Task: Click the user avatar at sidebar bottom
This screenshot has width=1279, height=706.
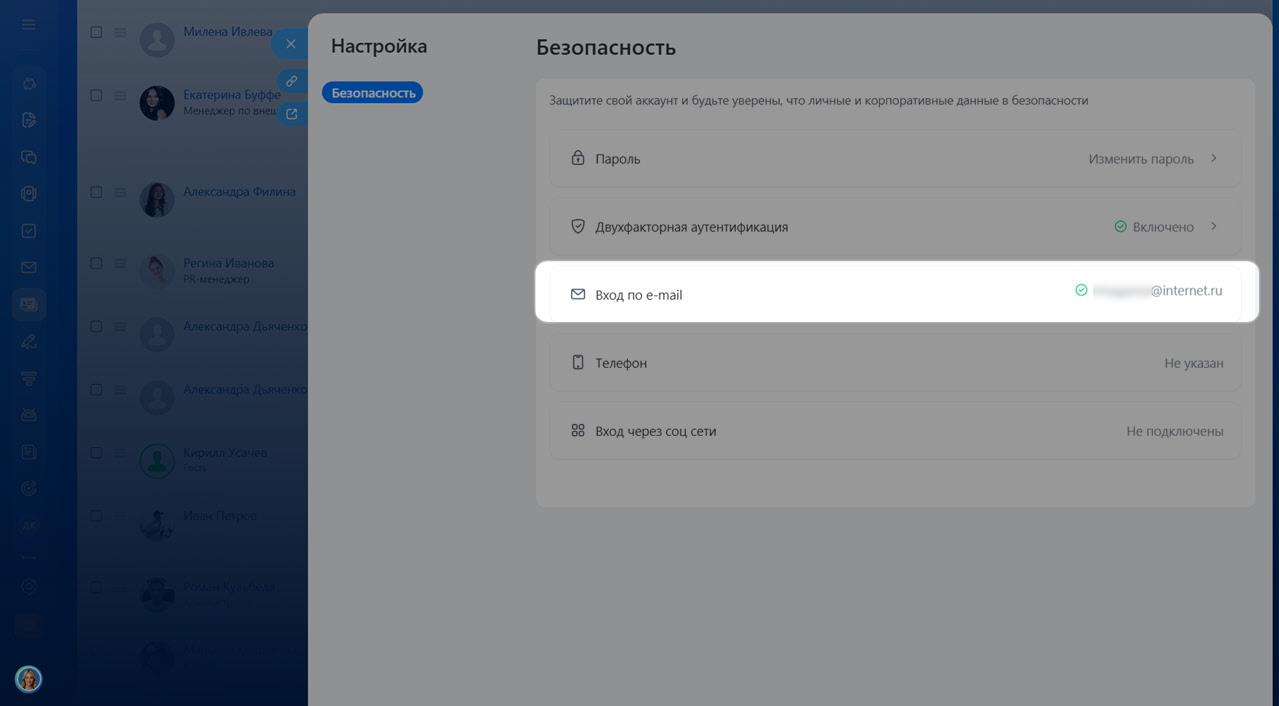Action: click(29, 679)
